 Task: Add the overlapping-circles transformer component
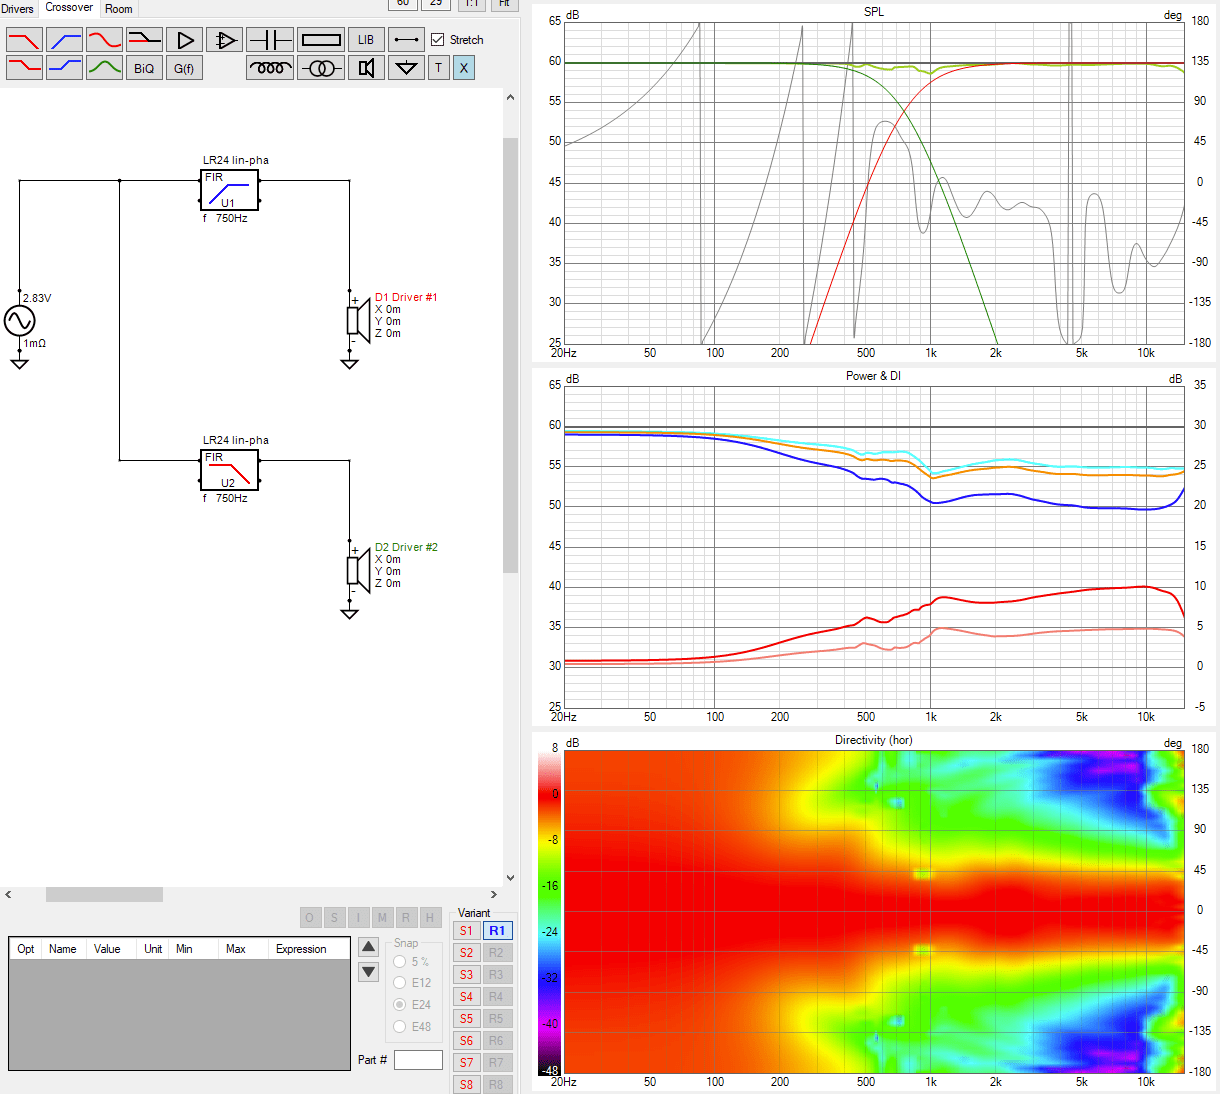pos(321,68)
